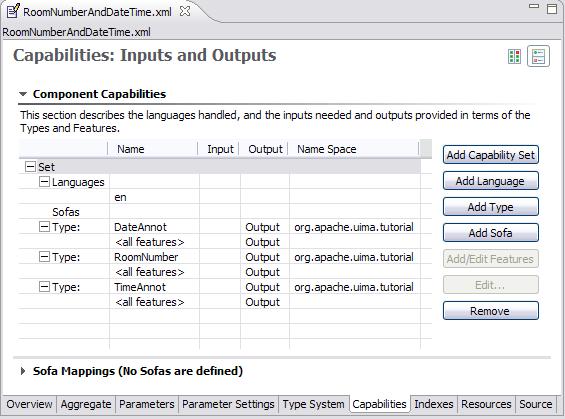
Task: Maximize the editor view pane
Action: tap(552, 9)
